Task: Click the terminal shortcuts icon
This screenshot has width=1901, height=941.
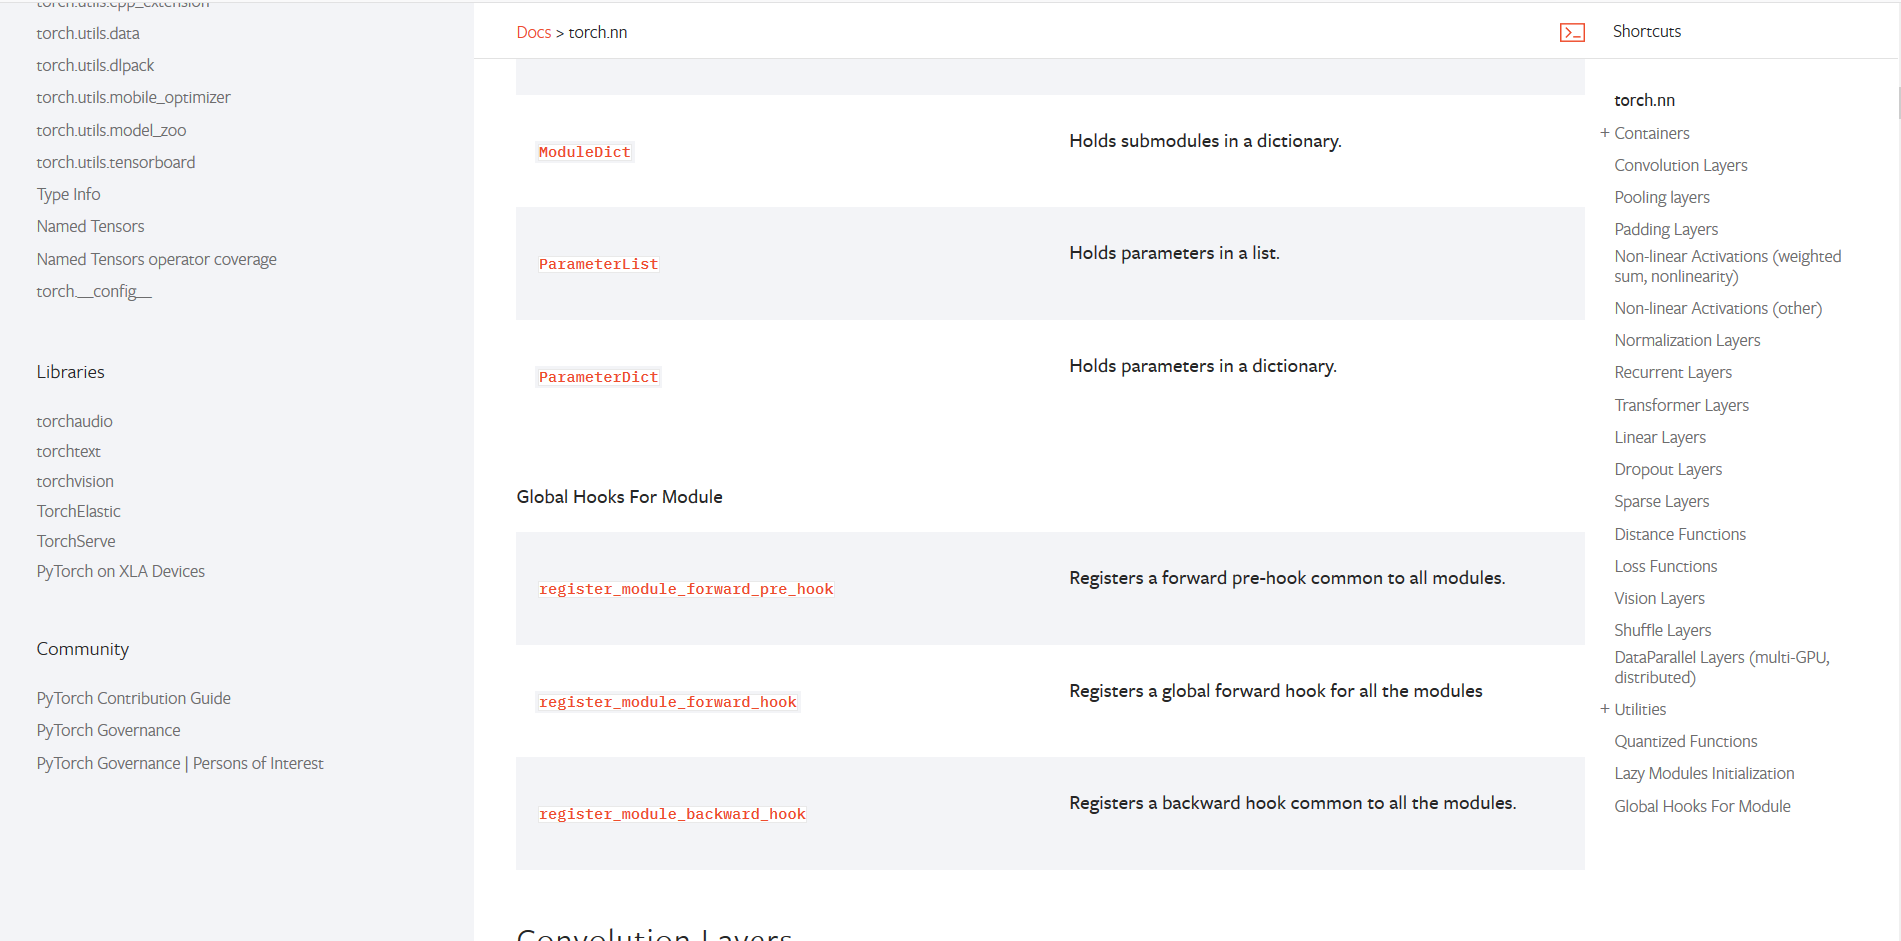Action: [1572, 32]
